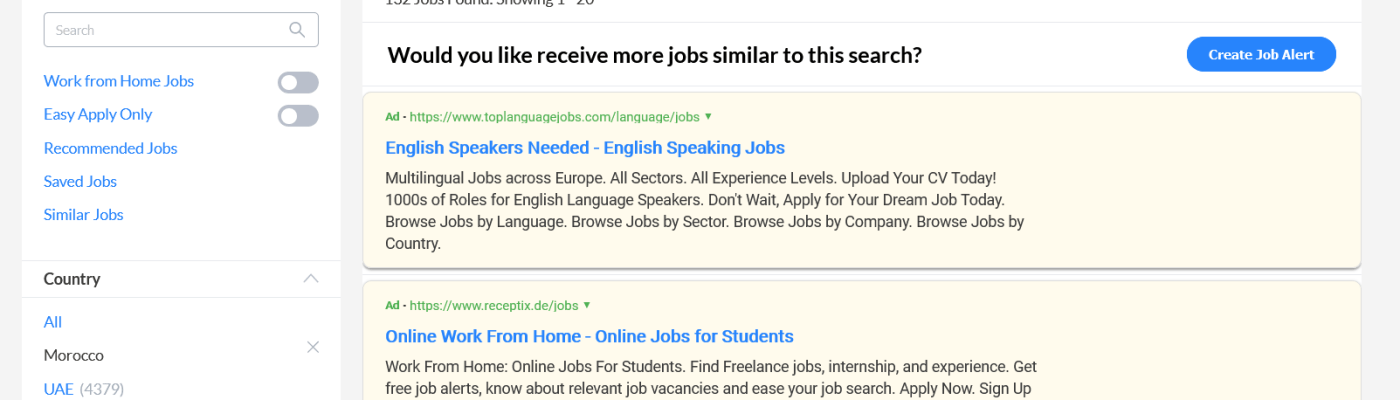Open the Work from Home Jobs link
The image size is (1400, 400).
tap(119, 81)
